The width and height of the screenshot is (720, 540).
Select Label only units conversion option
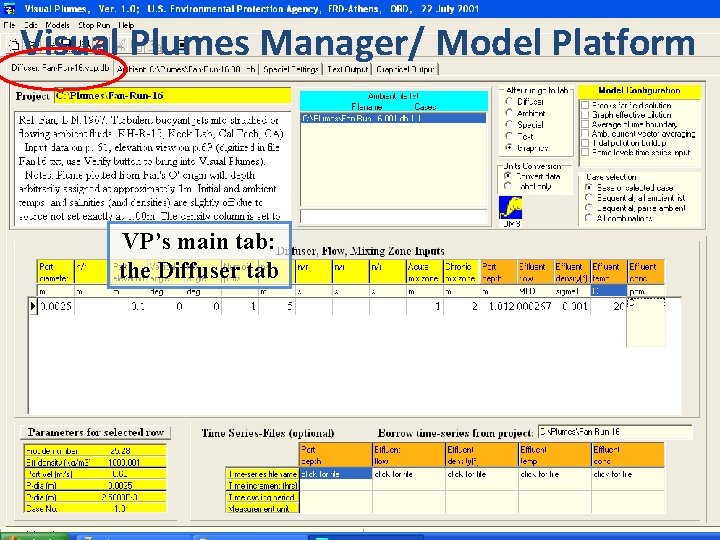pyautogui.click(x=508, y=186)
